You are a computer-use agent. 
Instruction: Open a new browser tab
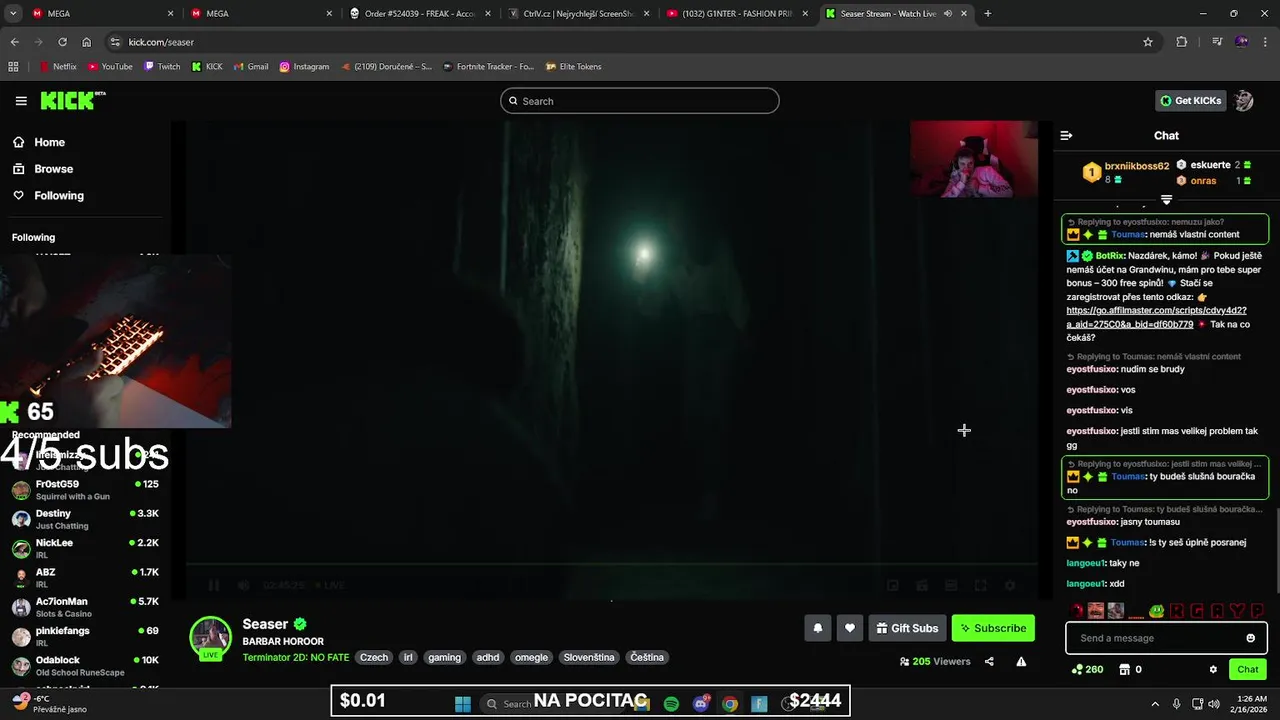click(987, 14)
